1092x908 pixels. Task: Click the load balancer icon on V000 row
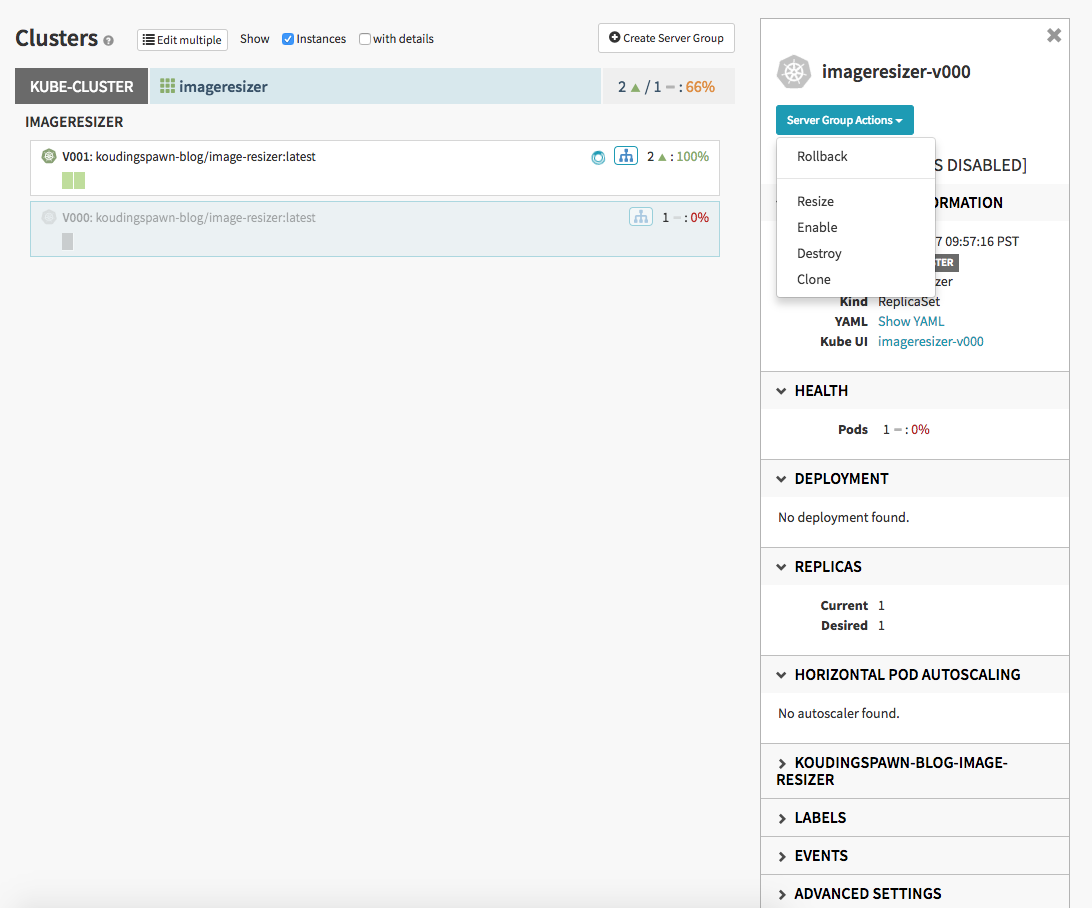tap(640, 217)
